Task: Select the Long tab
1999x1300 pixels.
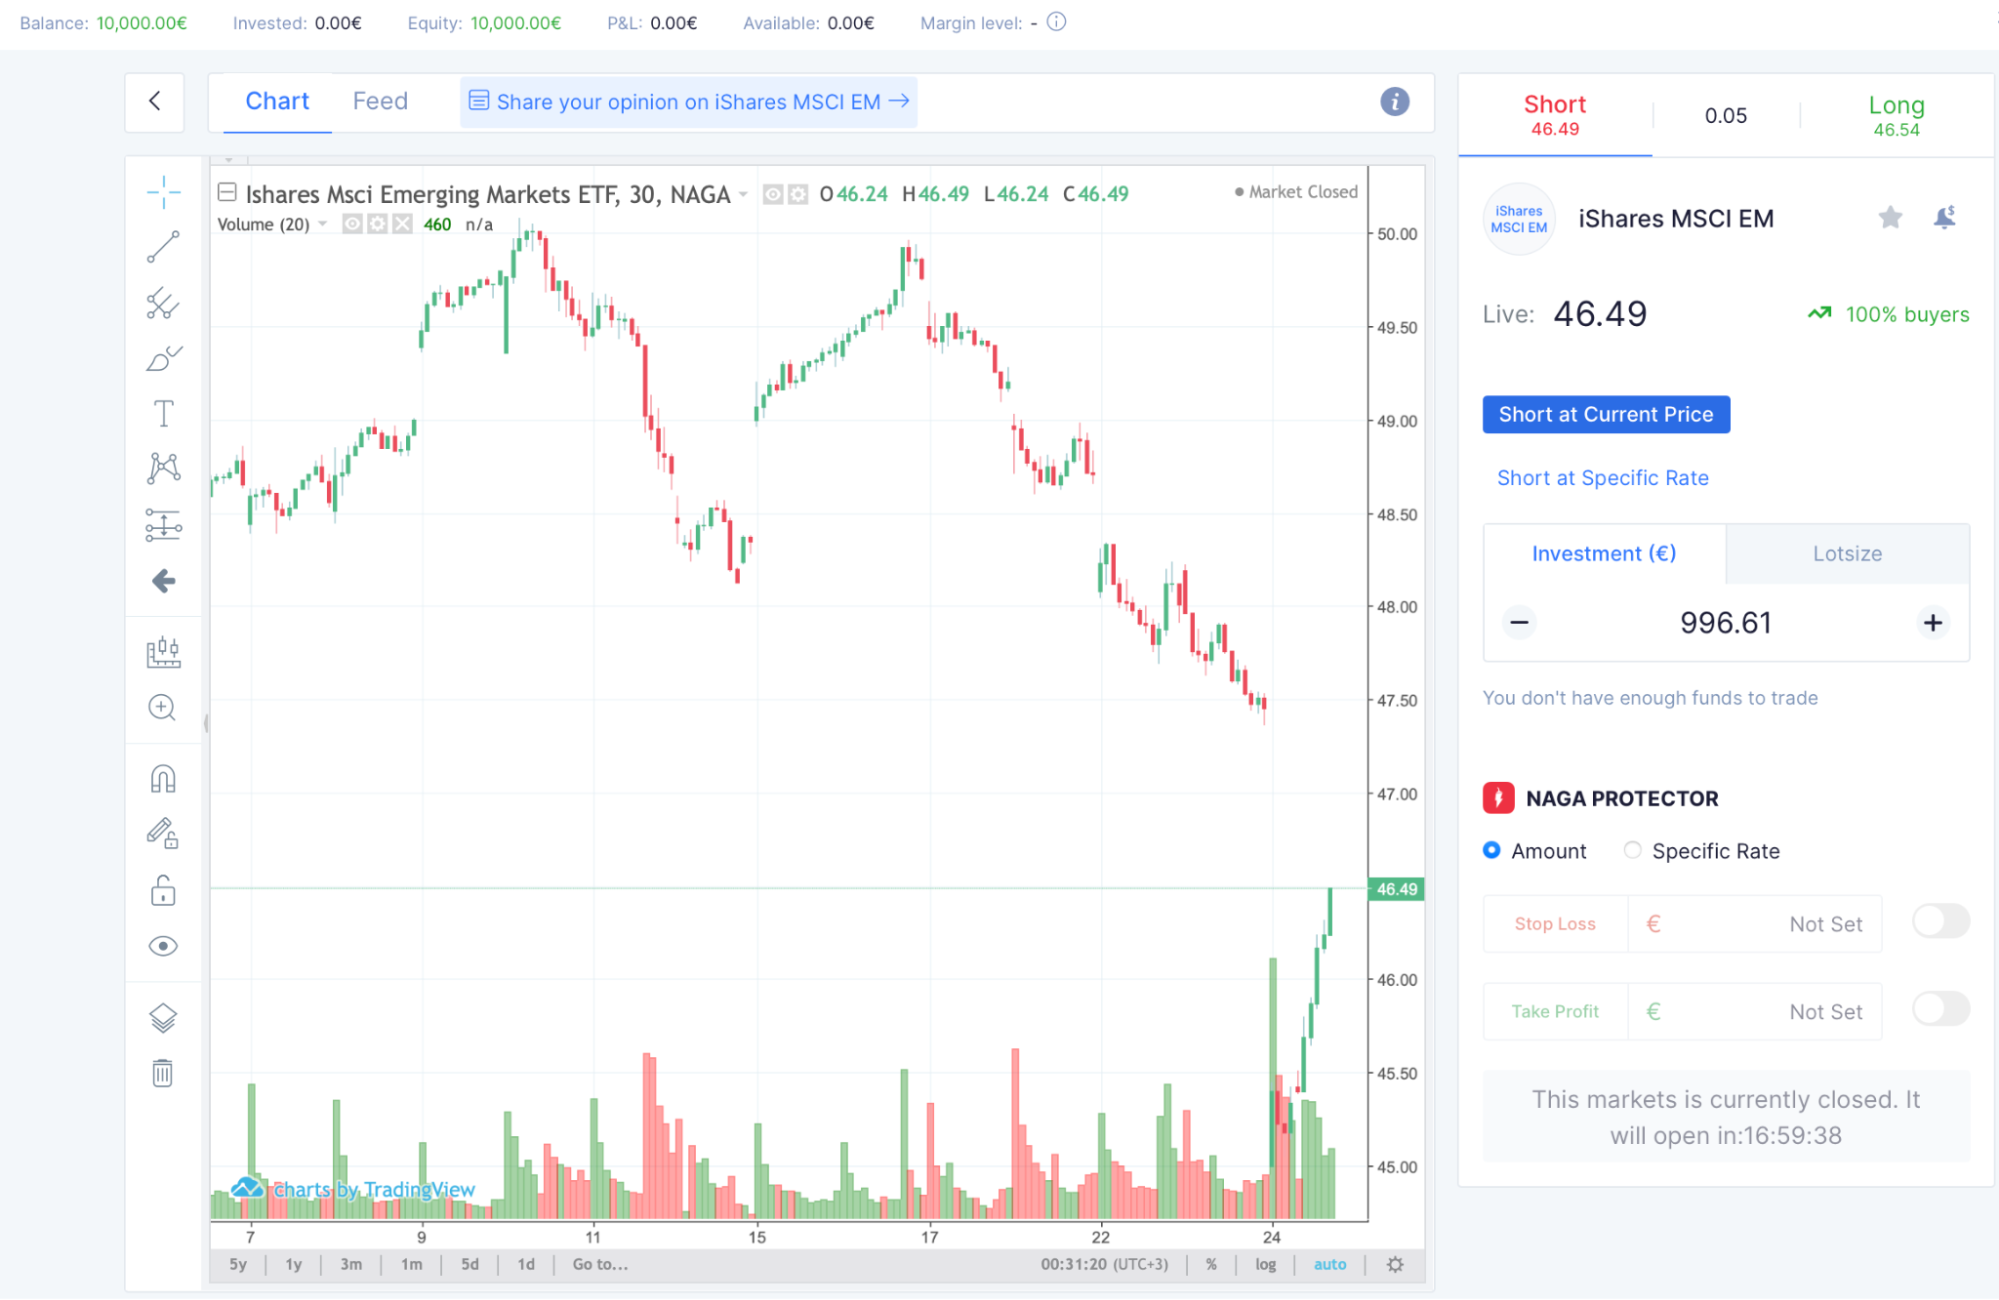Action: click(x=1896, y=115)
